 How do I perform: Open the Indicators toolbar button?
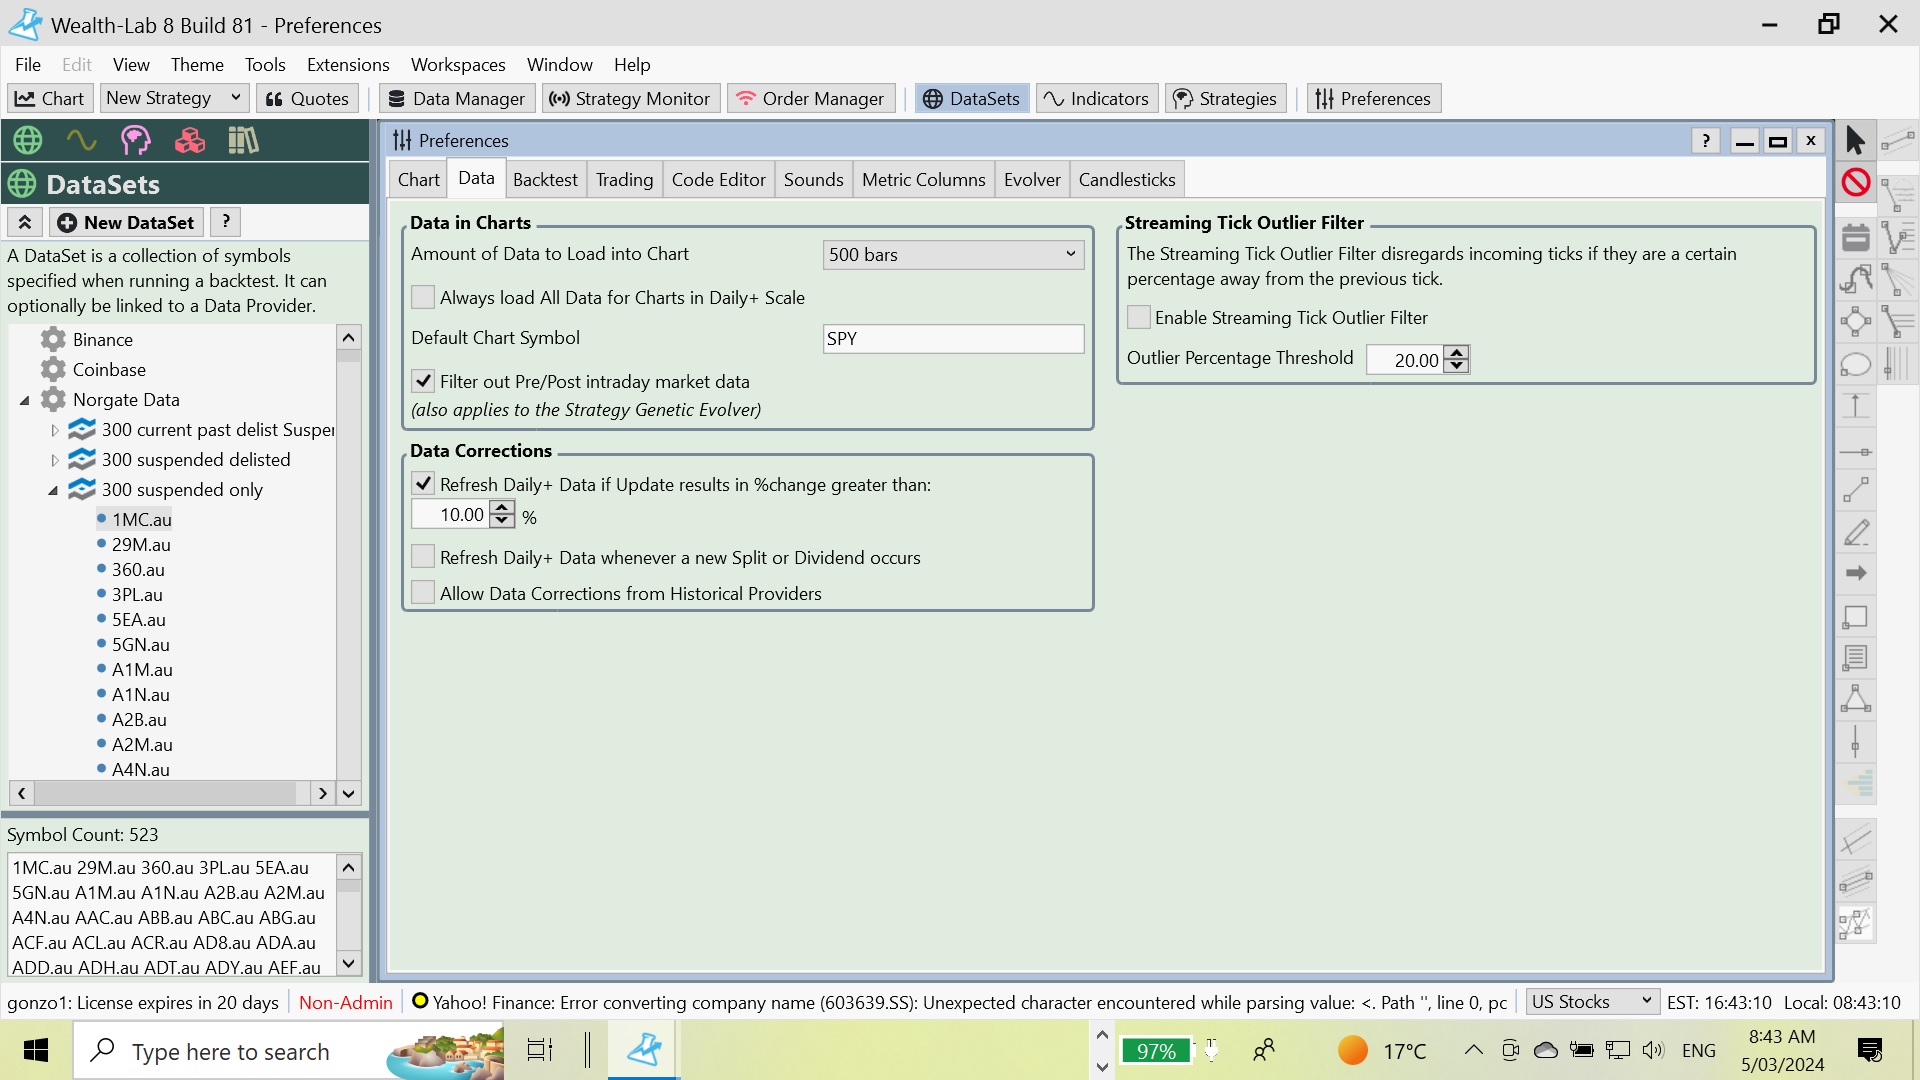point(1096,98)
